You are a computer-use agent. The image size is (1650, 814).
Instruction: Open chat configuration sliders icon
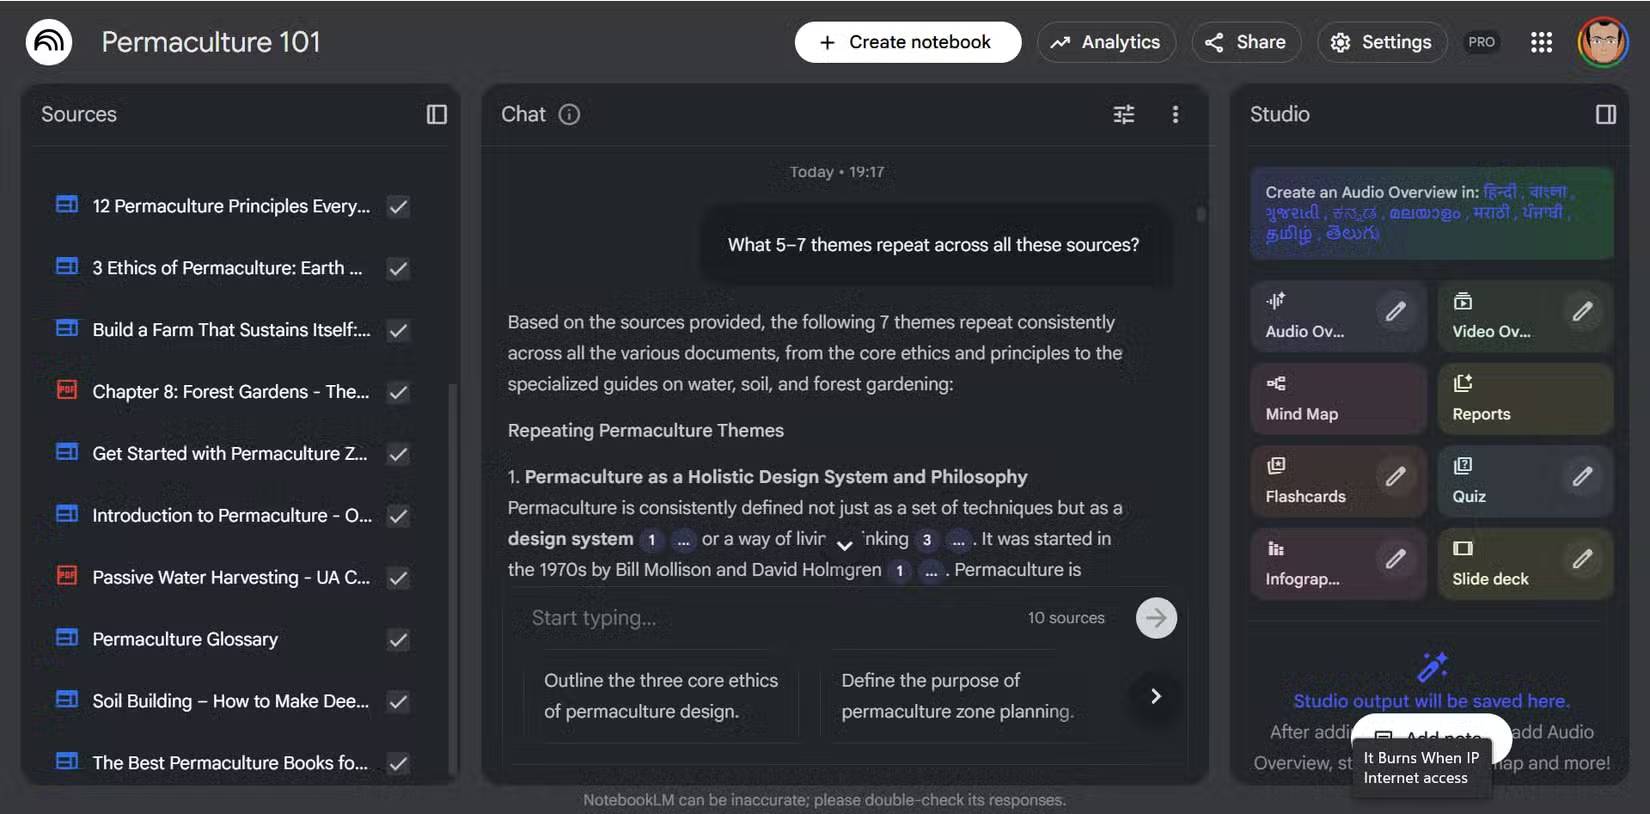point(1124,114)
